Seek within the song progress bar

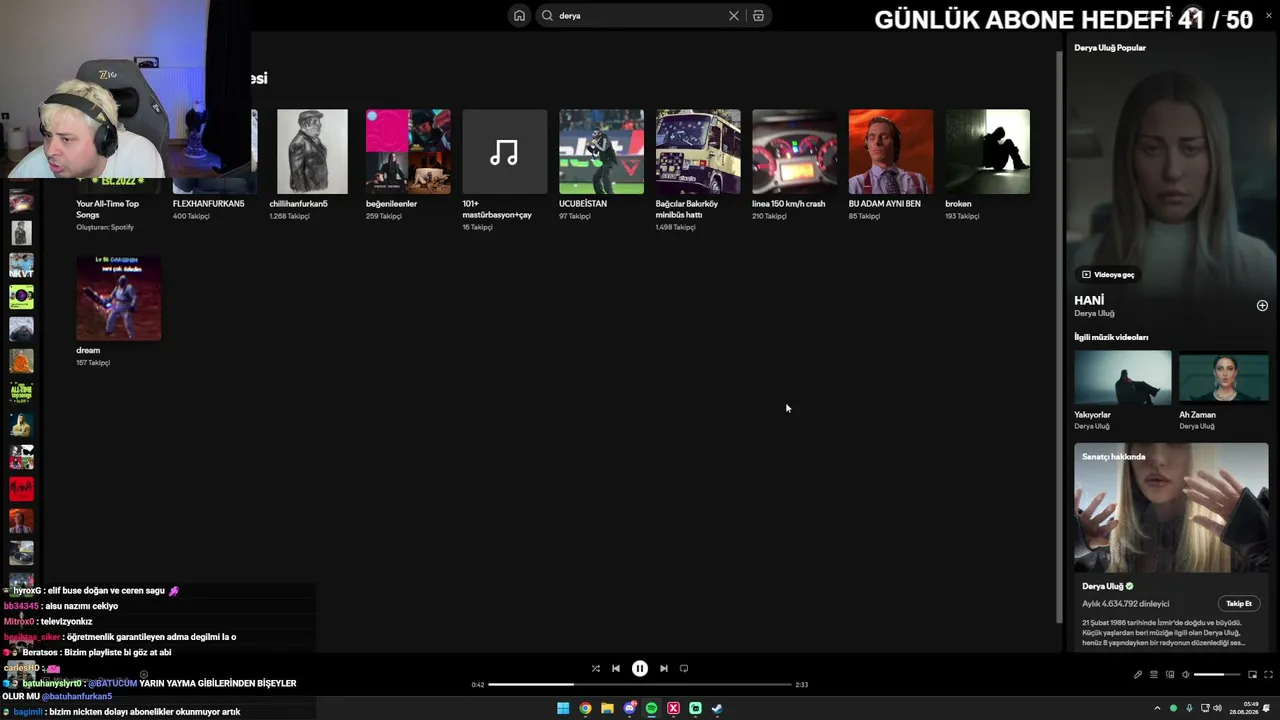click(x=640, y=685)
